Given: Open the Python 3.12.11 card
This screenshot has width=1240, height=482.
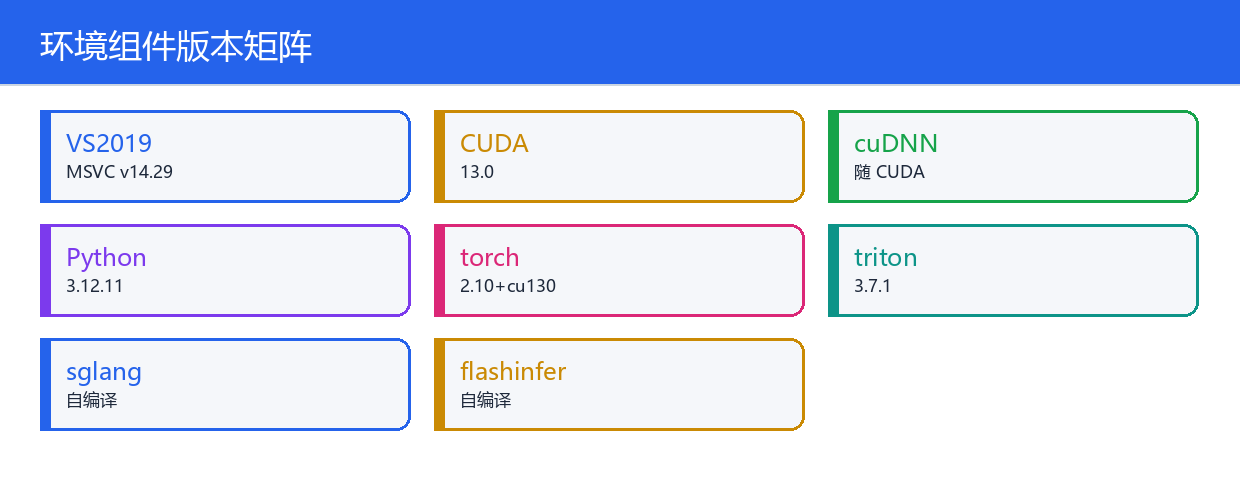Looking at the screenshot, I should click(x=225, y=270).
